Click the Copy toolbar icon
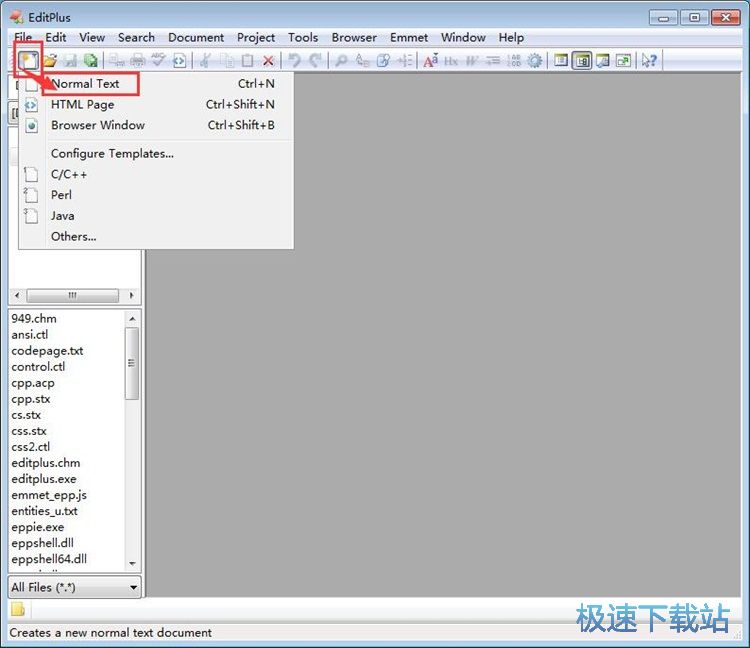750x648 pixels. point(227,61)
